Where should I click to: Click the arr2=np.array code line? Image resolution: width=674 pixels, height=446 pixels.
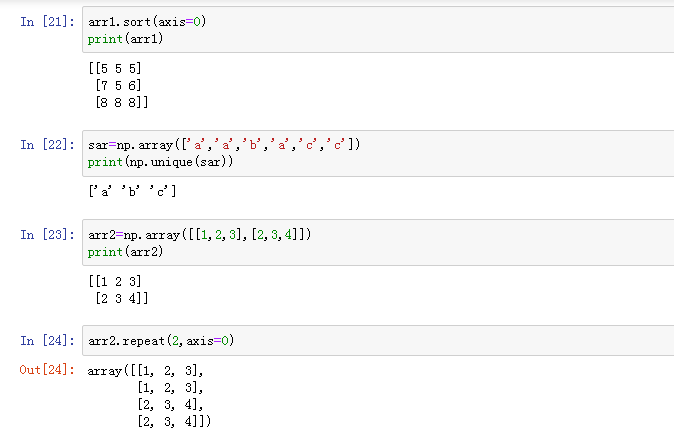pyautogui.click(x=199, y=235)
